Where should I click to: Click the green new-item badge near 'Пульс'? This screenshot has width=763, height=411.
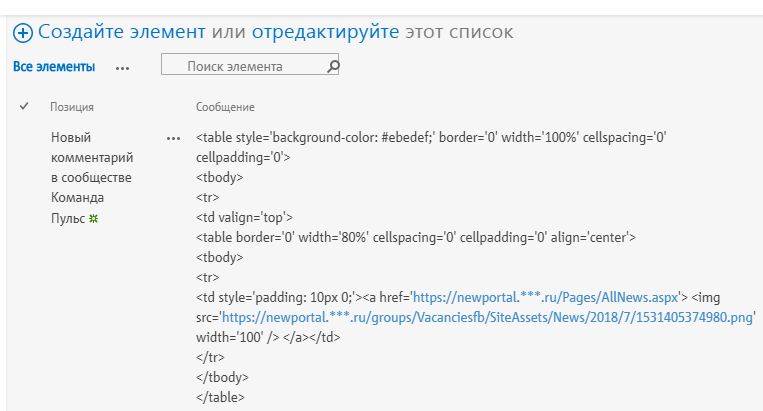94,218
